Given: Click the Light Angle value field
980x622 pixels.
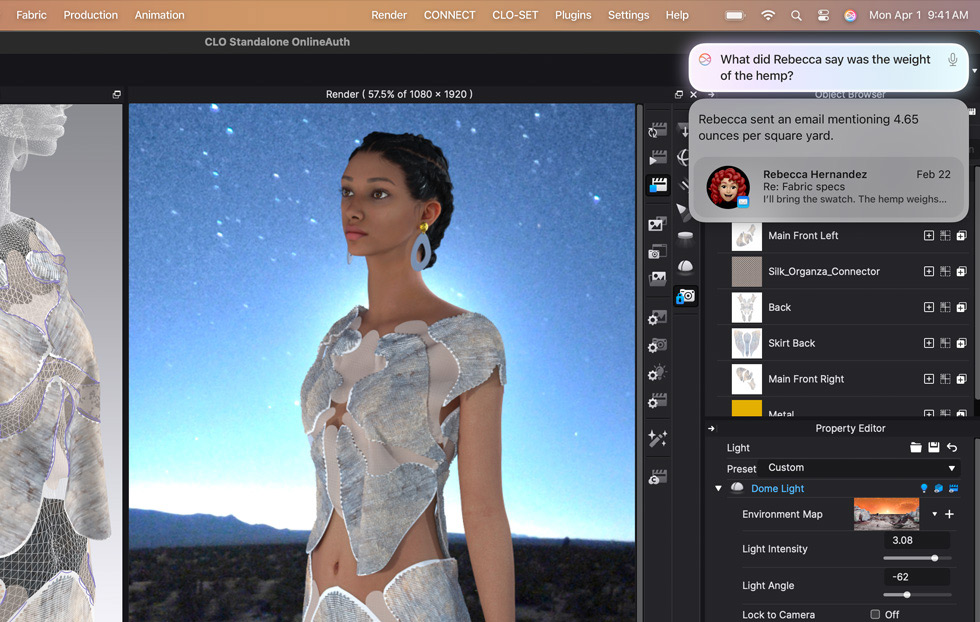Looking at the screenshot, I should [x=917, y=577].
